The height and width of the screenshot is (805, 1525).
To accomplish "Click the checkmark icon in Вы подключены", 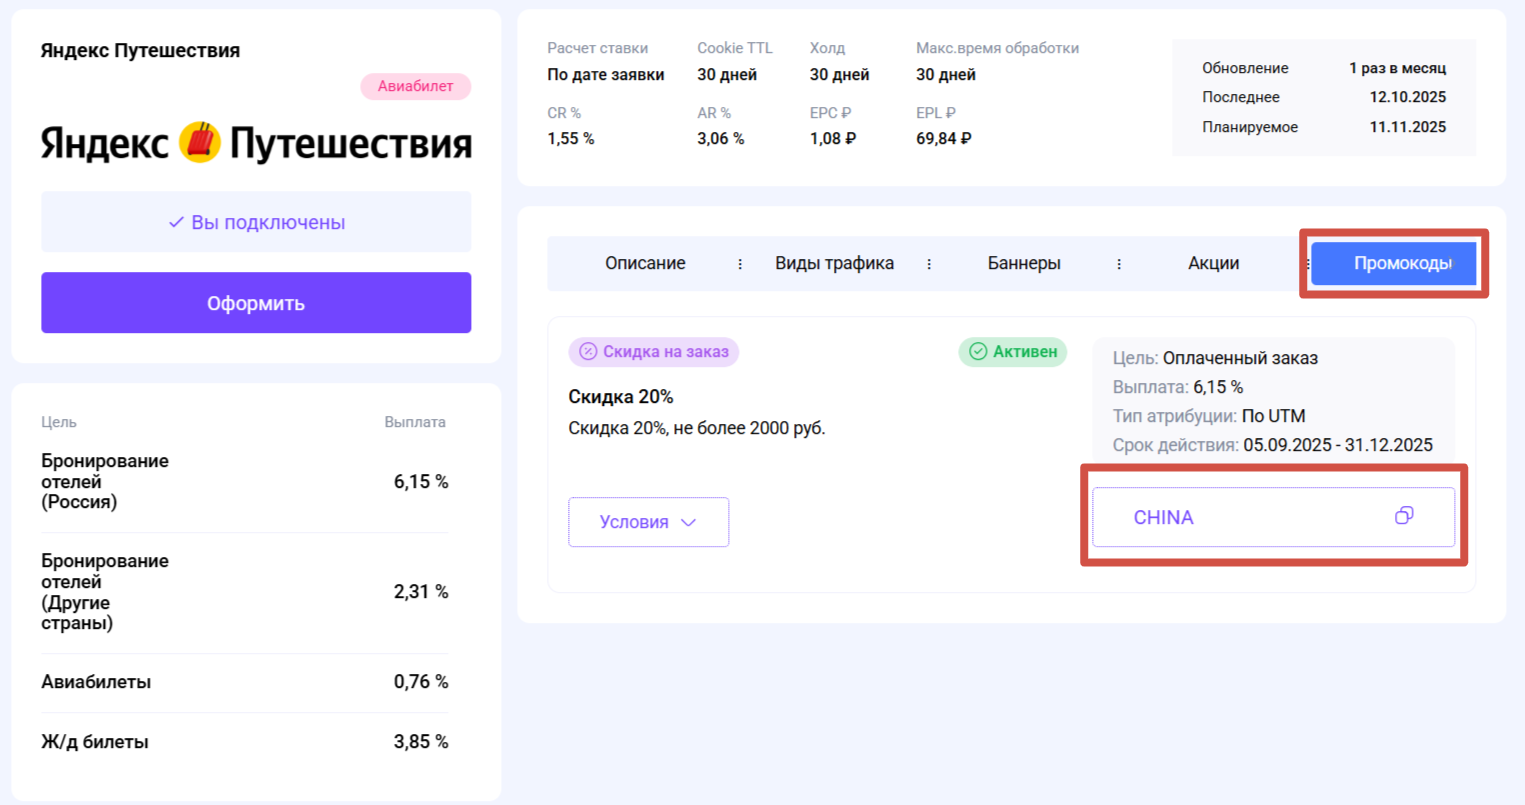I will pos(176,222).
